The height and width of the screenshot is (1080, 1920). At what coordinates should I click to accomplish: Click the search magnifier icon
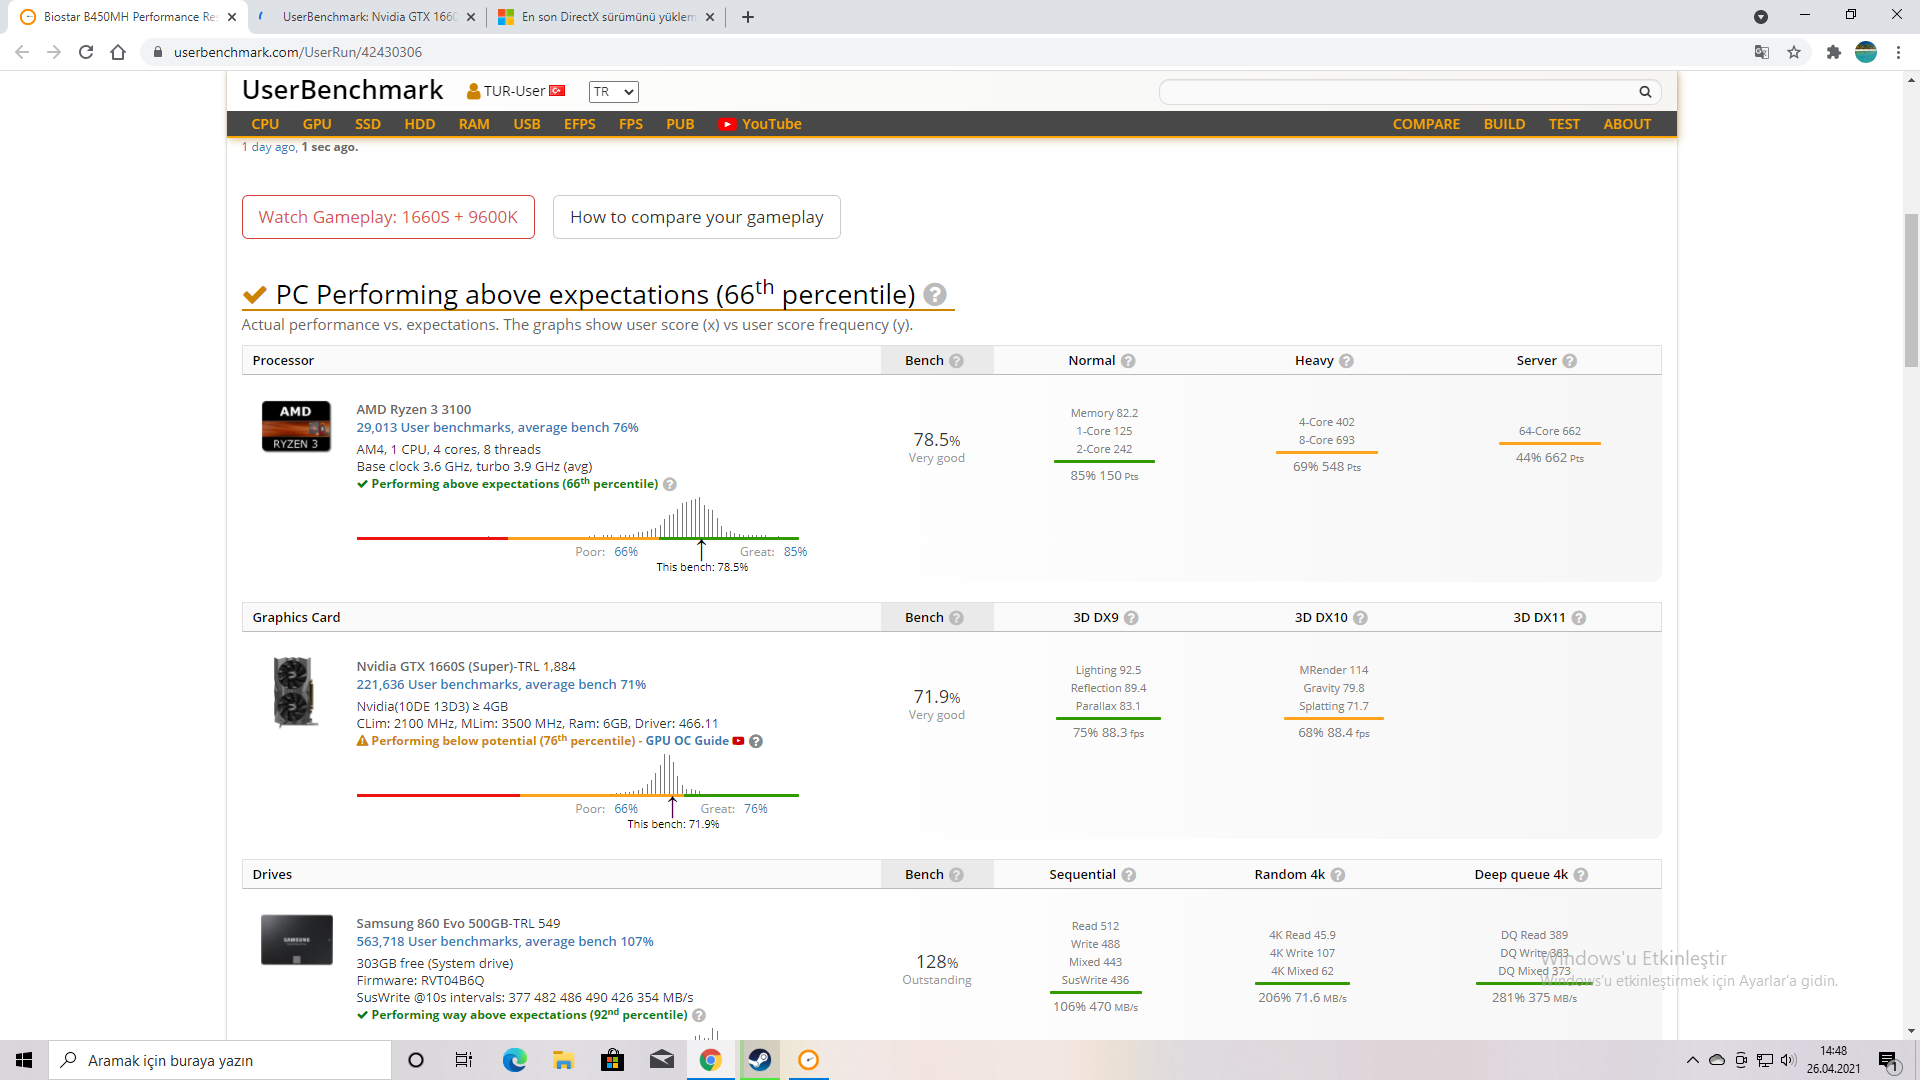1645,92
